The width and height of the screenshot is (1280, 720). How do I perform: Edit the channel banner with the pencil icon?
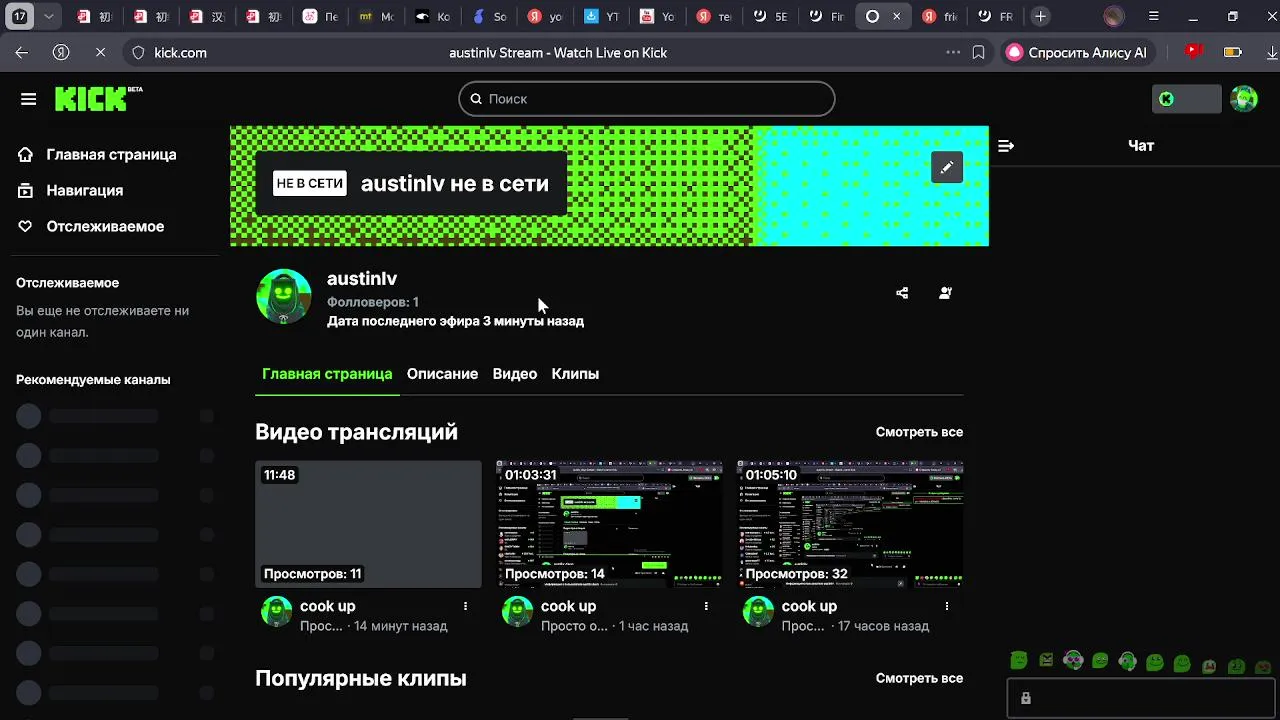(946, 167)
